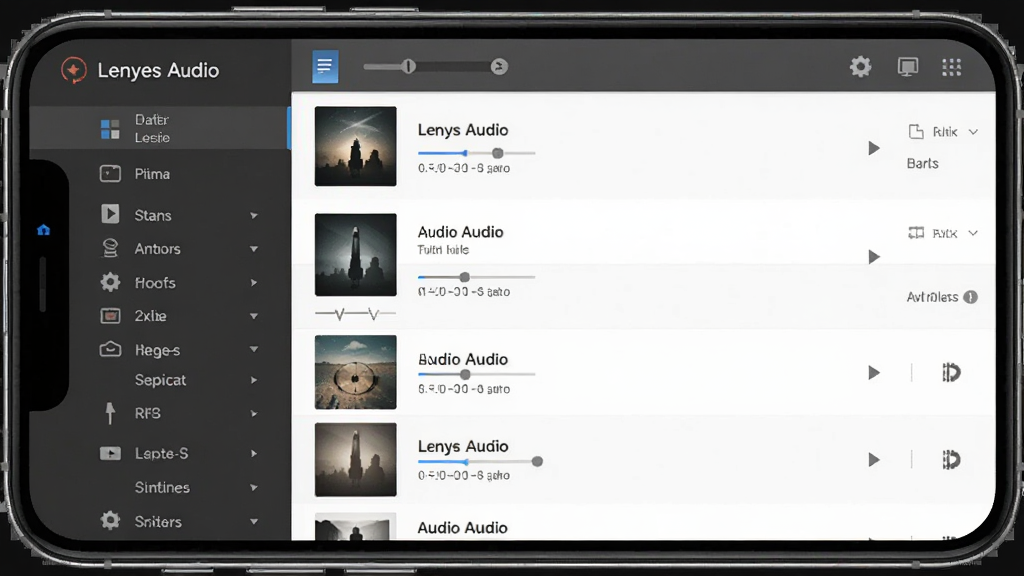Play the first Lenys Audio track
1024x576 pixels.
tap(874, 148)
